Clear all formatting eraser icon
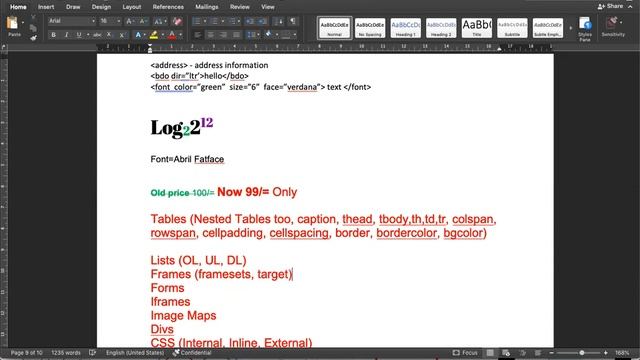Screen dimensions: 640x360 click(177, 21)
